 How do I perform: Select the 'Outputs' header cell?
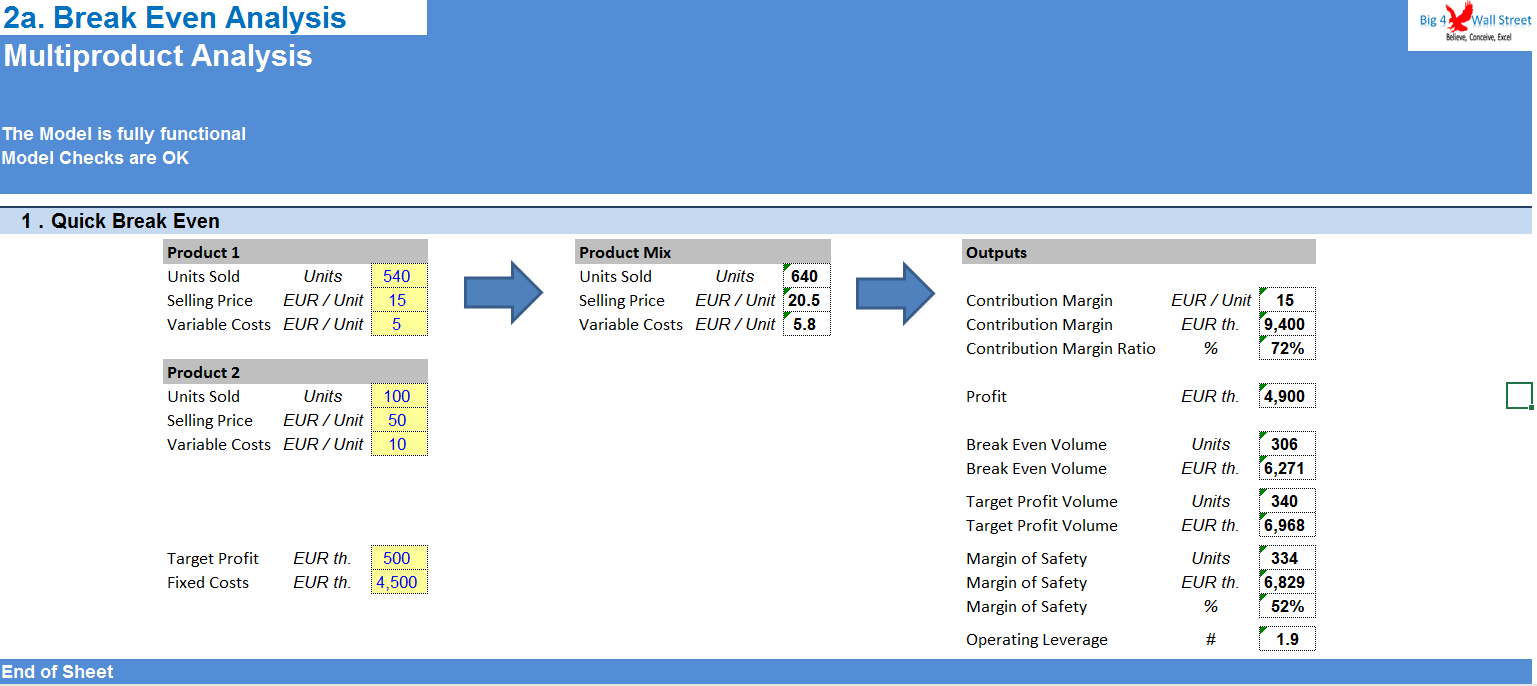click(1139, 252)
